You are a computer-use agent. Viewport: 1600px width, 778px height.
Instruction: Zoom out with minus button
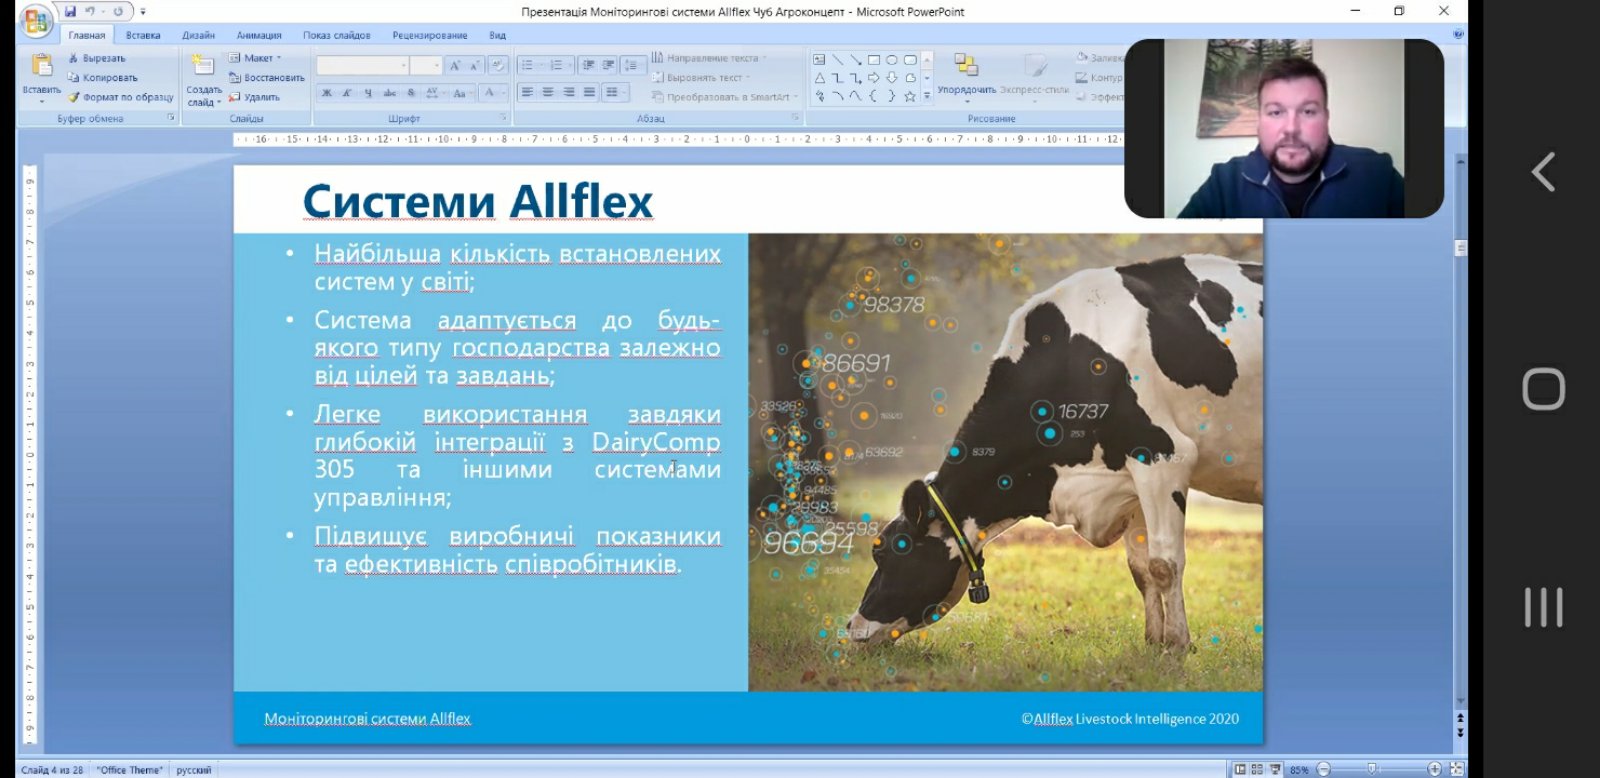click(1323, 769)
